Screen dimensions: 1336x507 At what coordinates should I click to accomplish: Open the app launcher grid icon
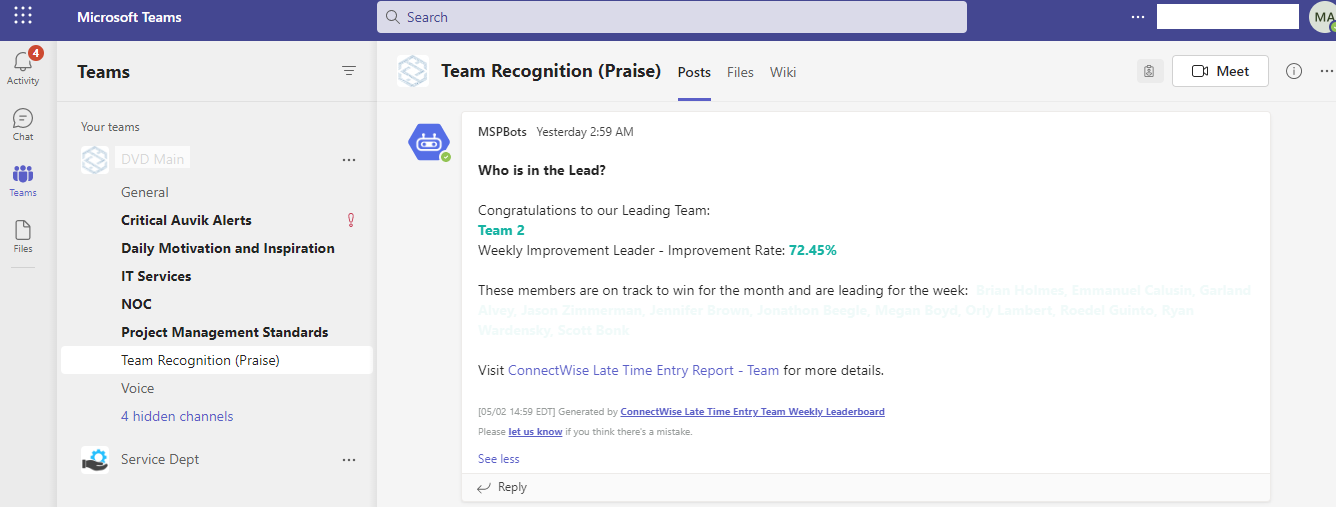23,17
